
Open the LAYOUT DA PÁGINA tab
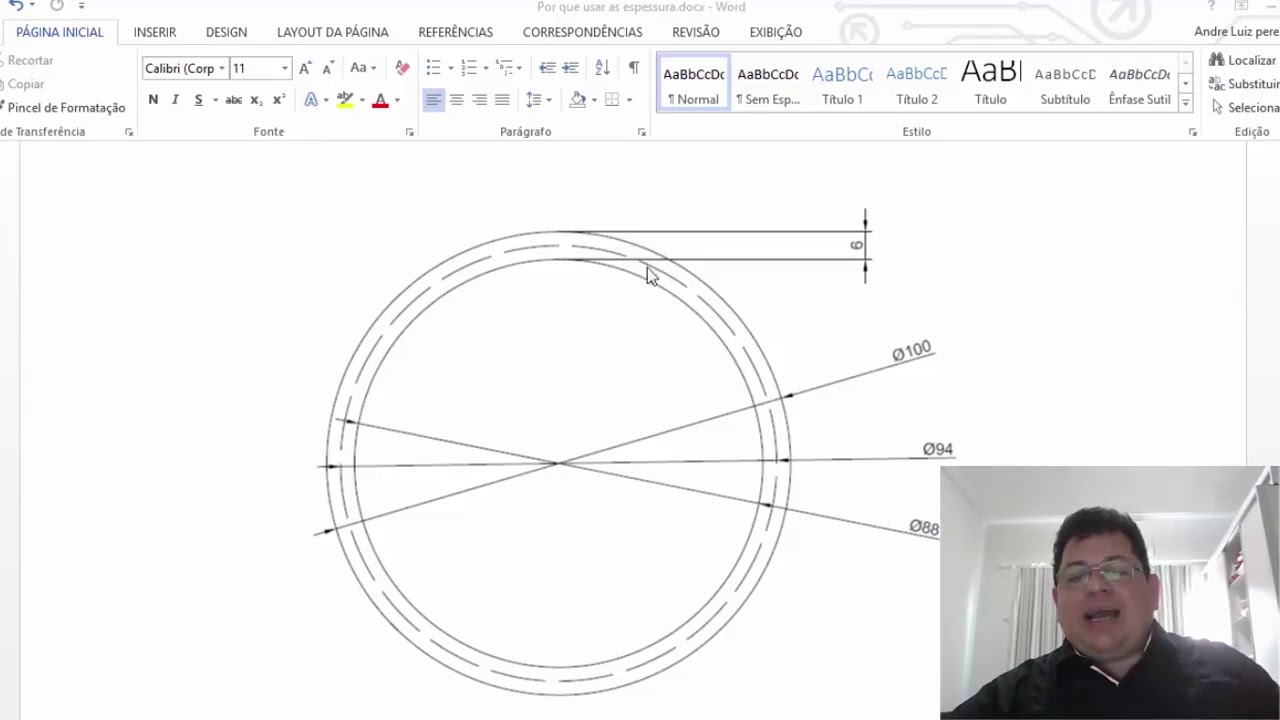pos(332,32)
